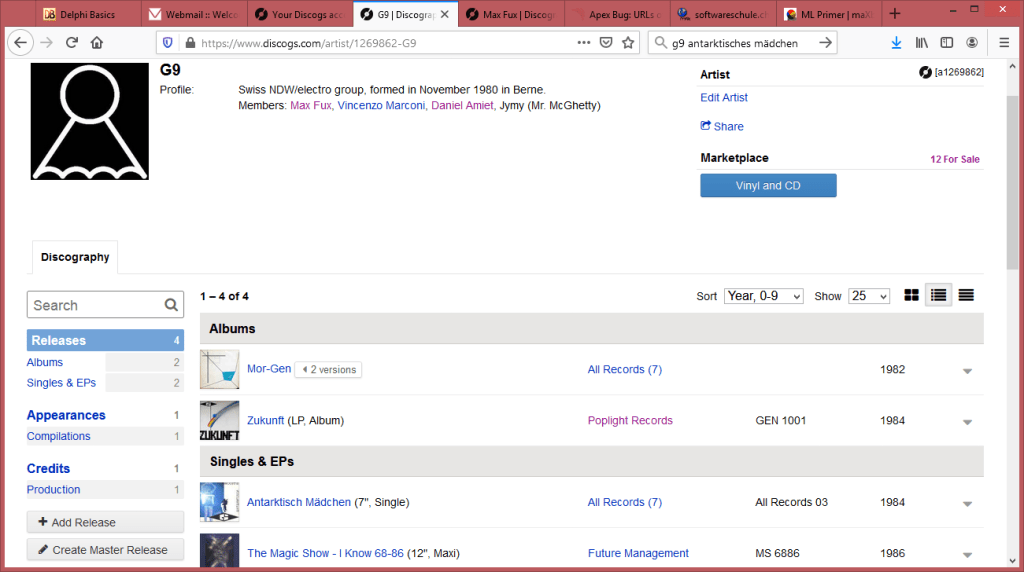Select the Discography tab
Viewport: 1024px width, 572px height.
click(75, 257)
